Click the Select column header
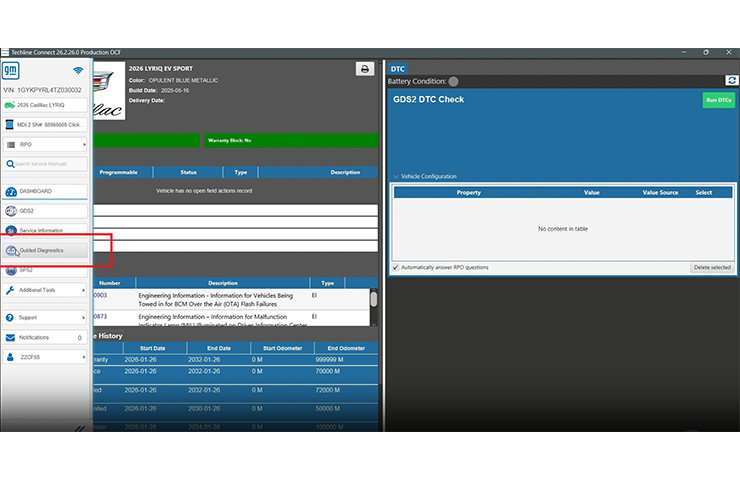 (x=703, y=193)
